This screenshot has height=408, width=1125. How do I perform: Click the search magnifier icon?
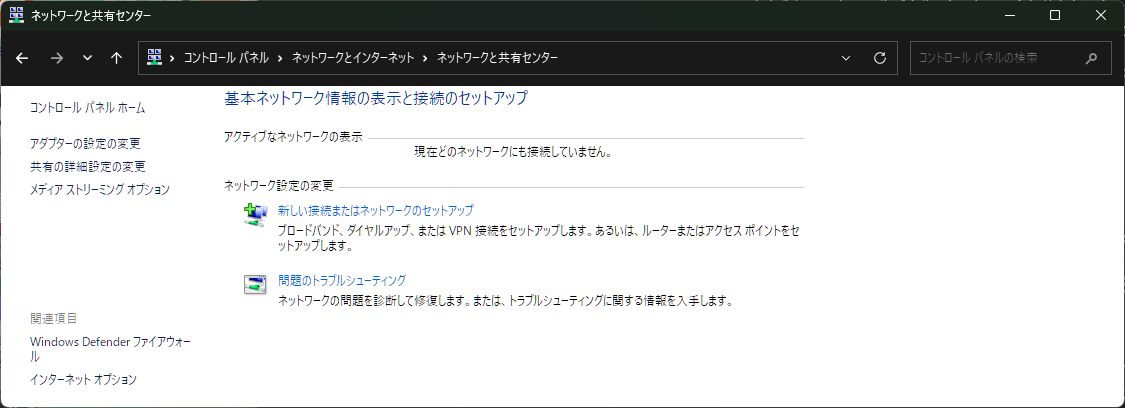click(1091, 58)
